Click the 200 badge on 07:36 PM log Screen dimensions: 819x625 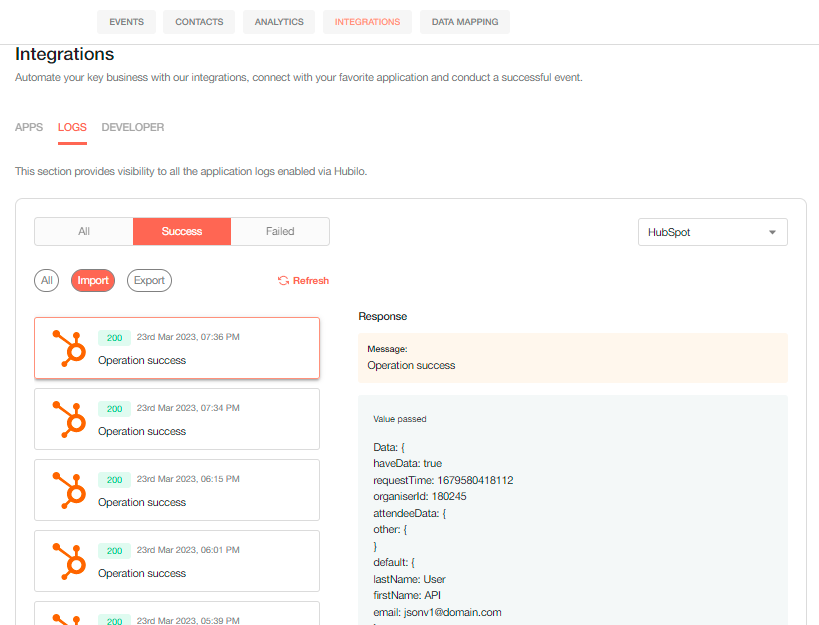pos(114,338)
